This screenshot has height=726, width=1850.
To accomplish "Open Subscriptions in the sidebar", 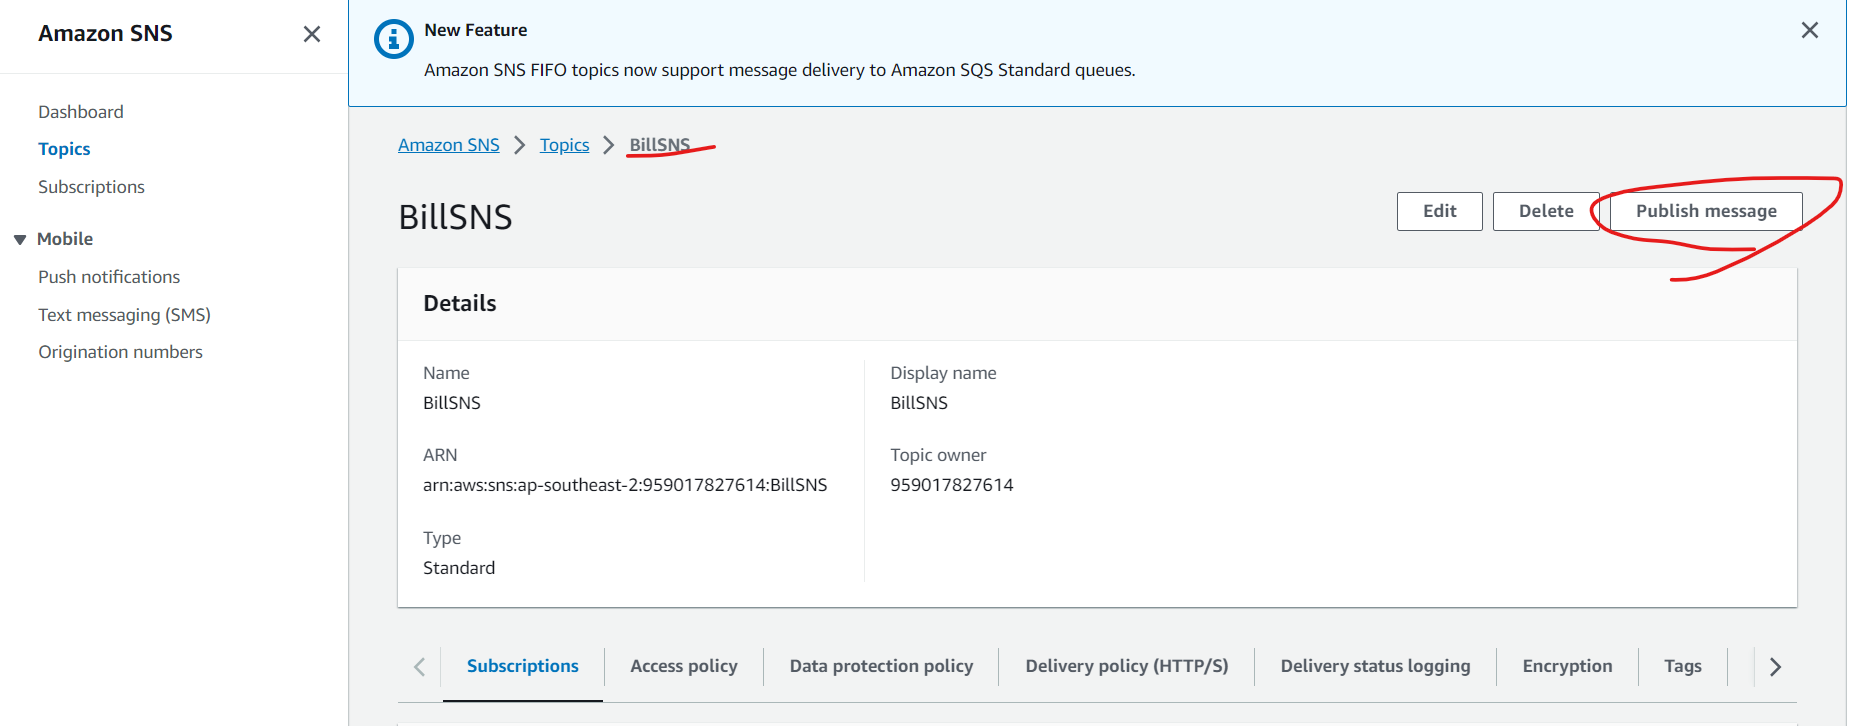I will coord(91,187).
